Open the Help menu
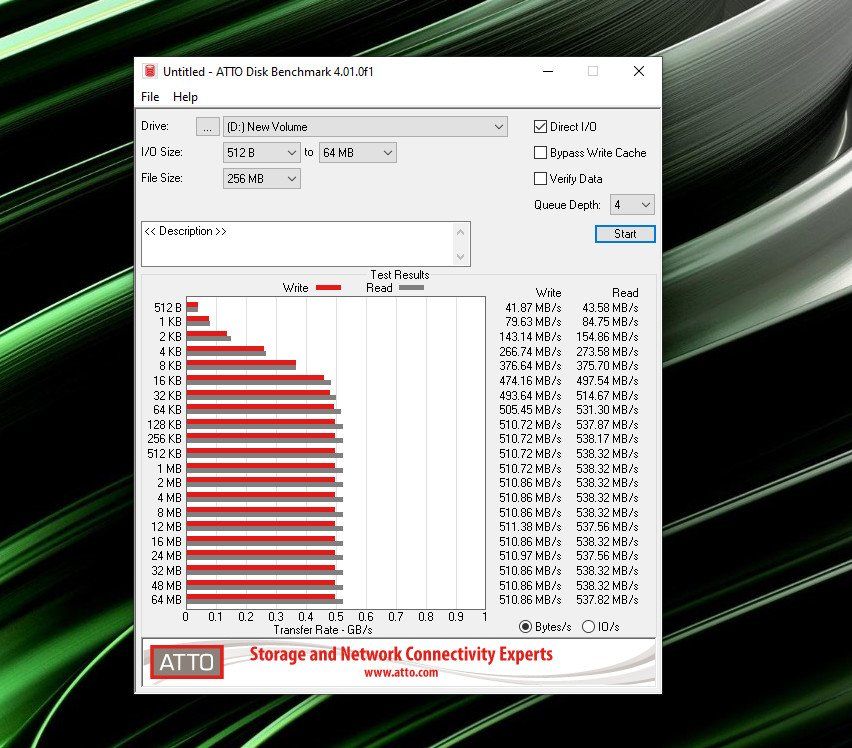 (185, 97)
